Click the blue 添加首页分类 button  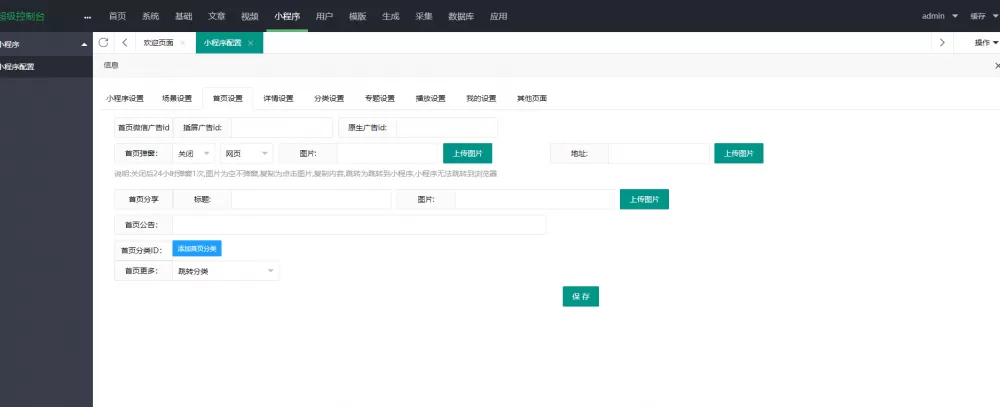197,248
